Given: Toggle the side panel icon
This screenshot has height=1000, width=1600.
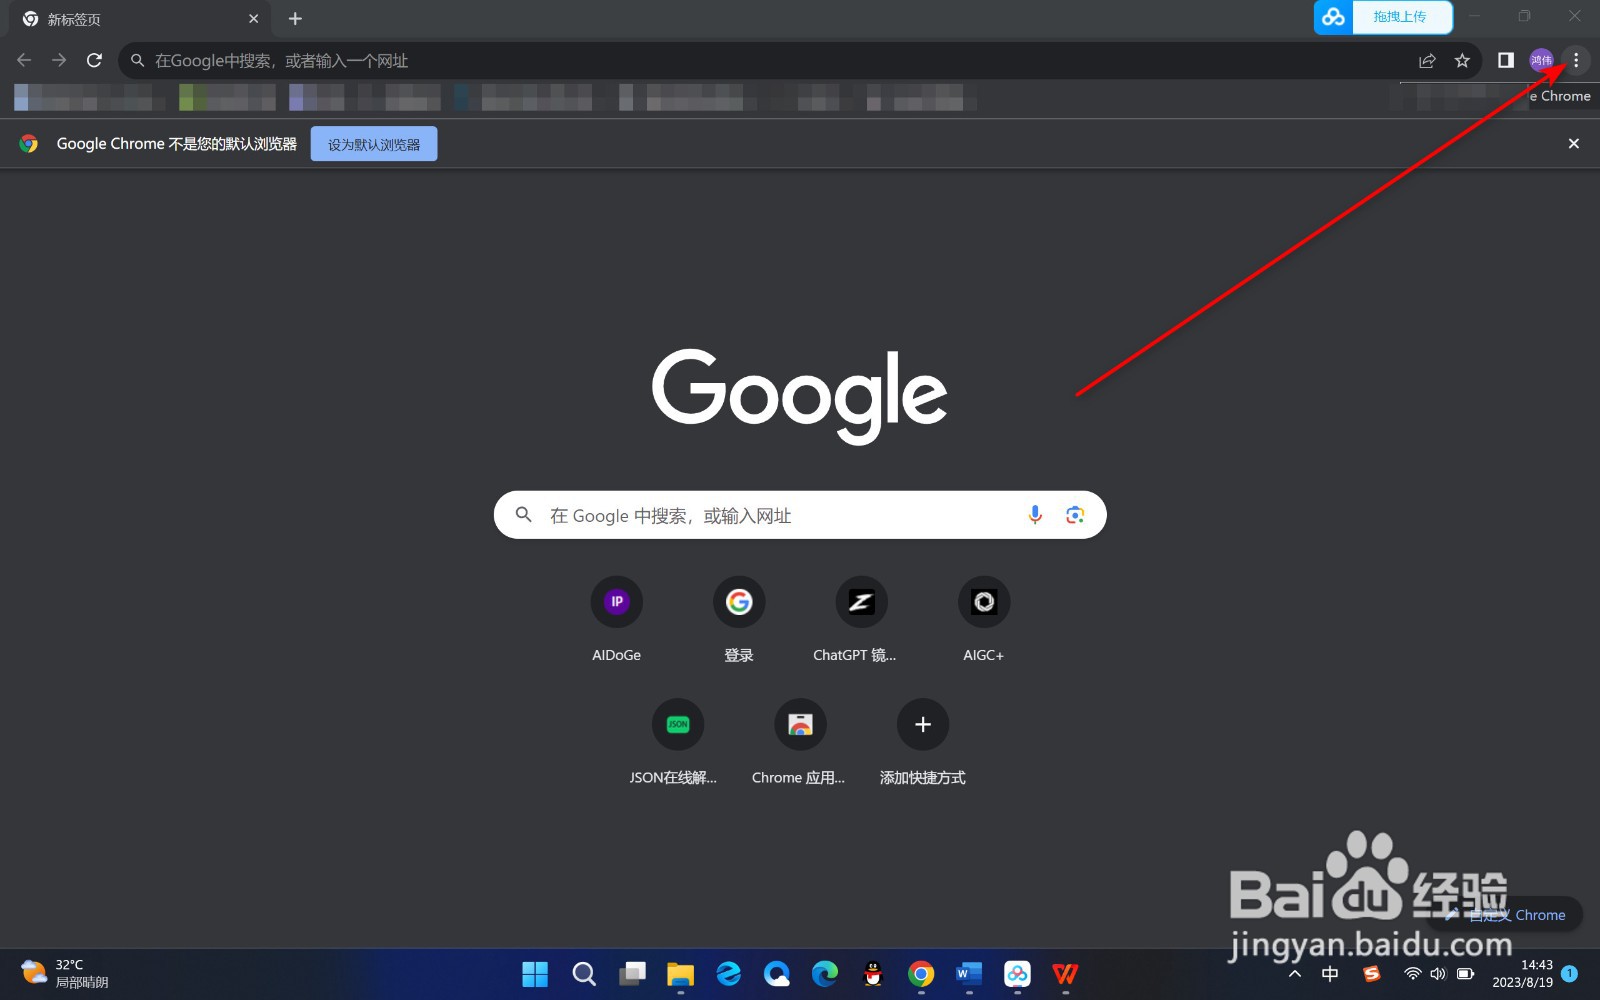Looking at the screenshot, I should (1505, 61).
